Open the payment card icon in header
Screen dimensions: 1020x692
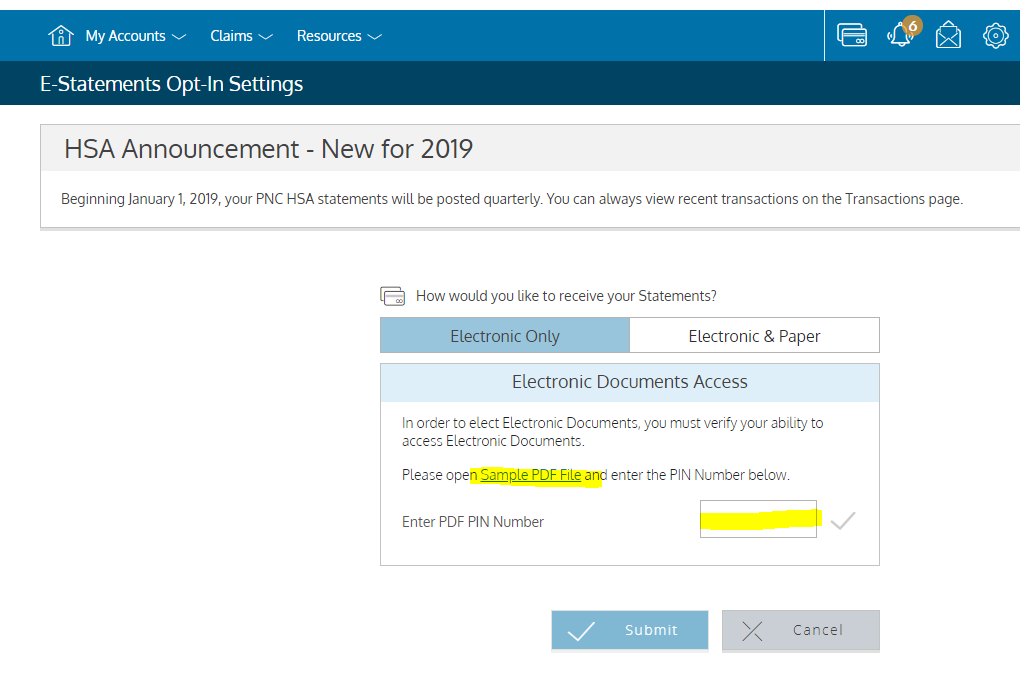coord(852,36)
